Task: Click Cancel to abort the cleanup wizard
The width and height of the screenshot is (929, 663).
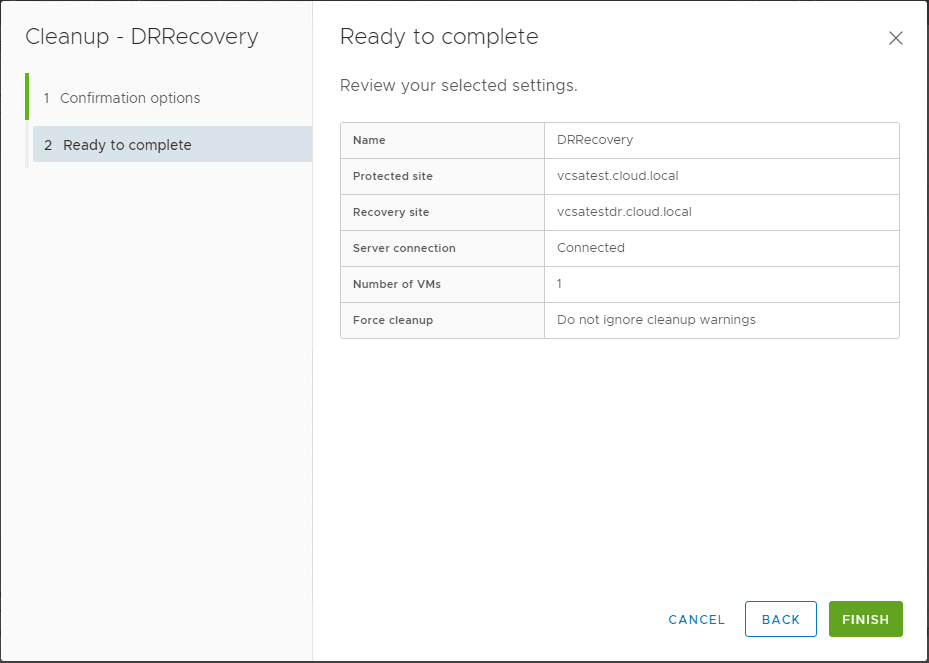Action: point(696,619)
